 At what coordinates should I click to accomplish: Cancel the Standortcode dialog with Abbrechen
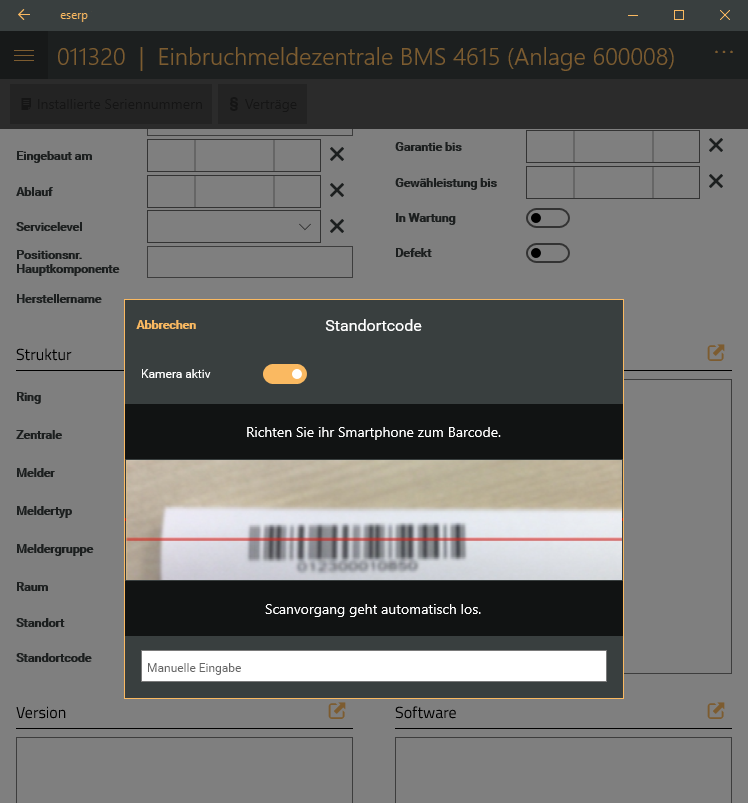point(166,325)
